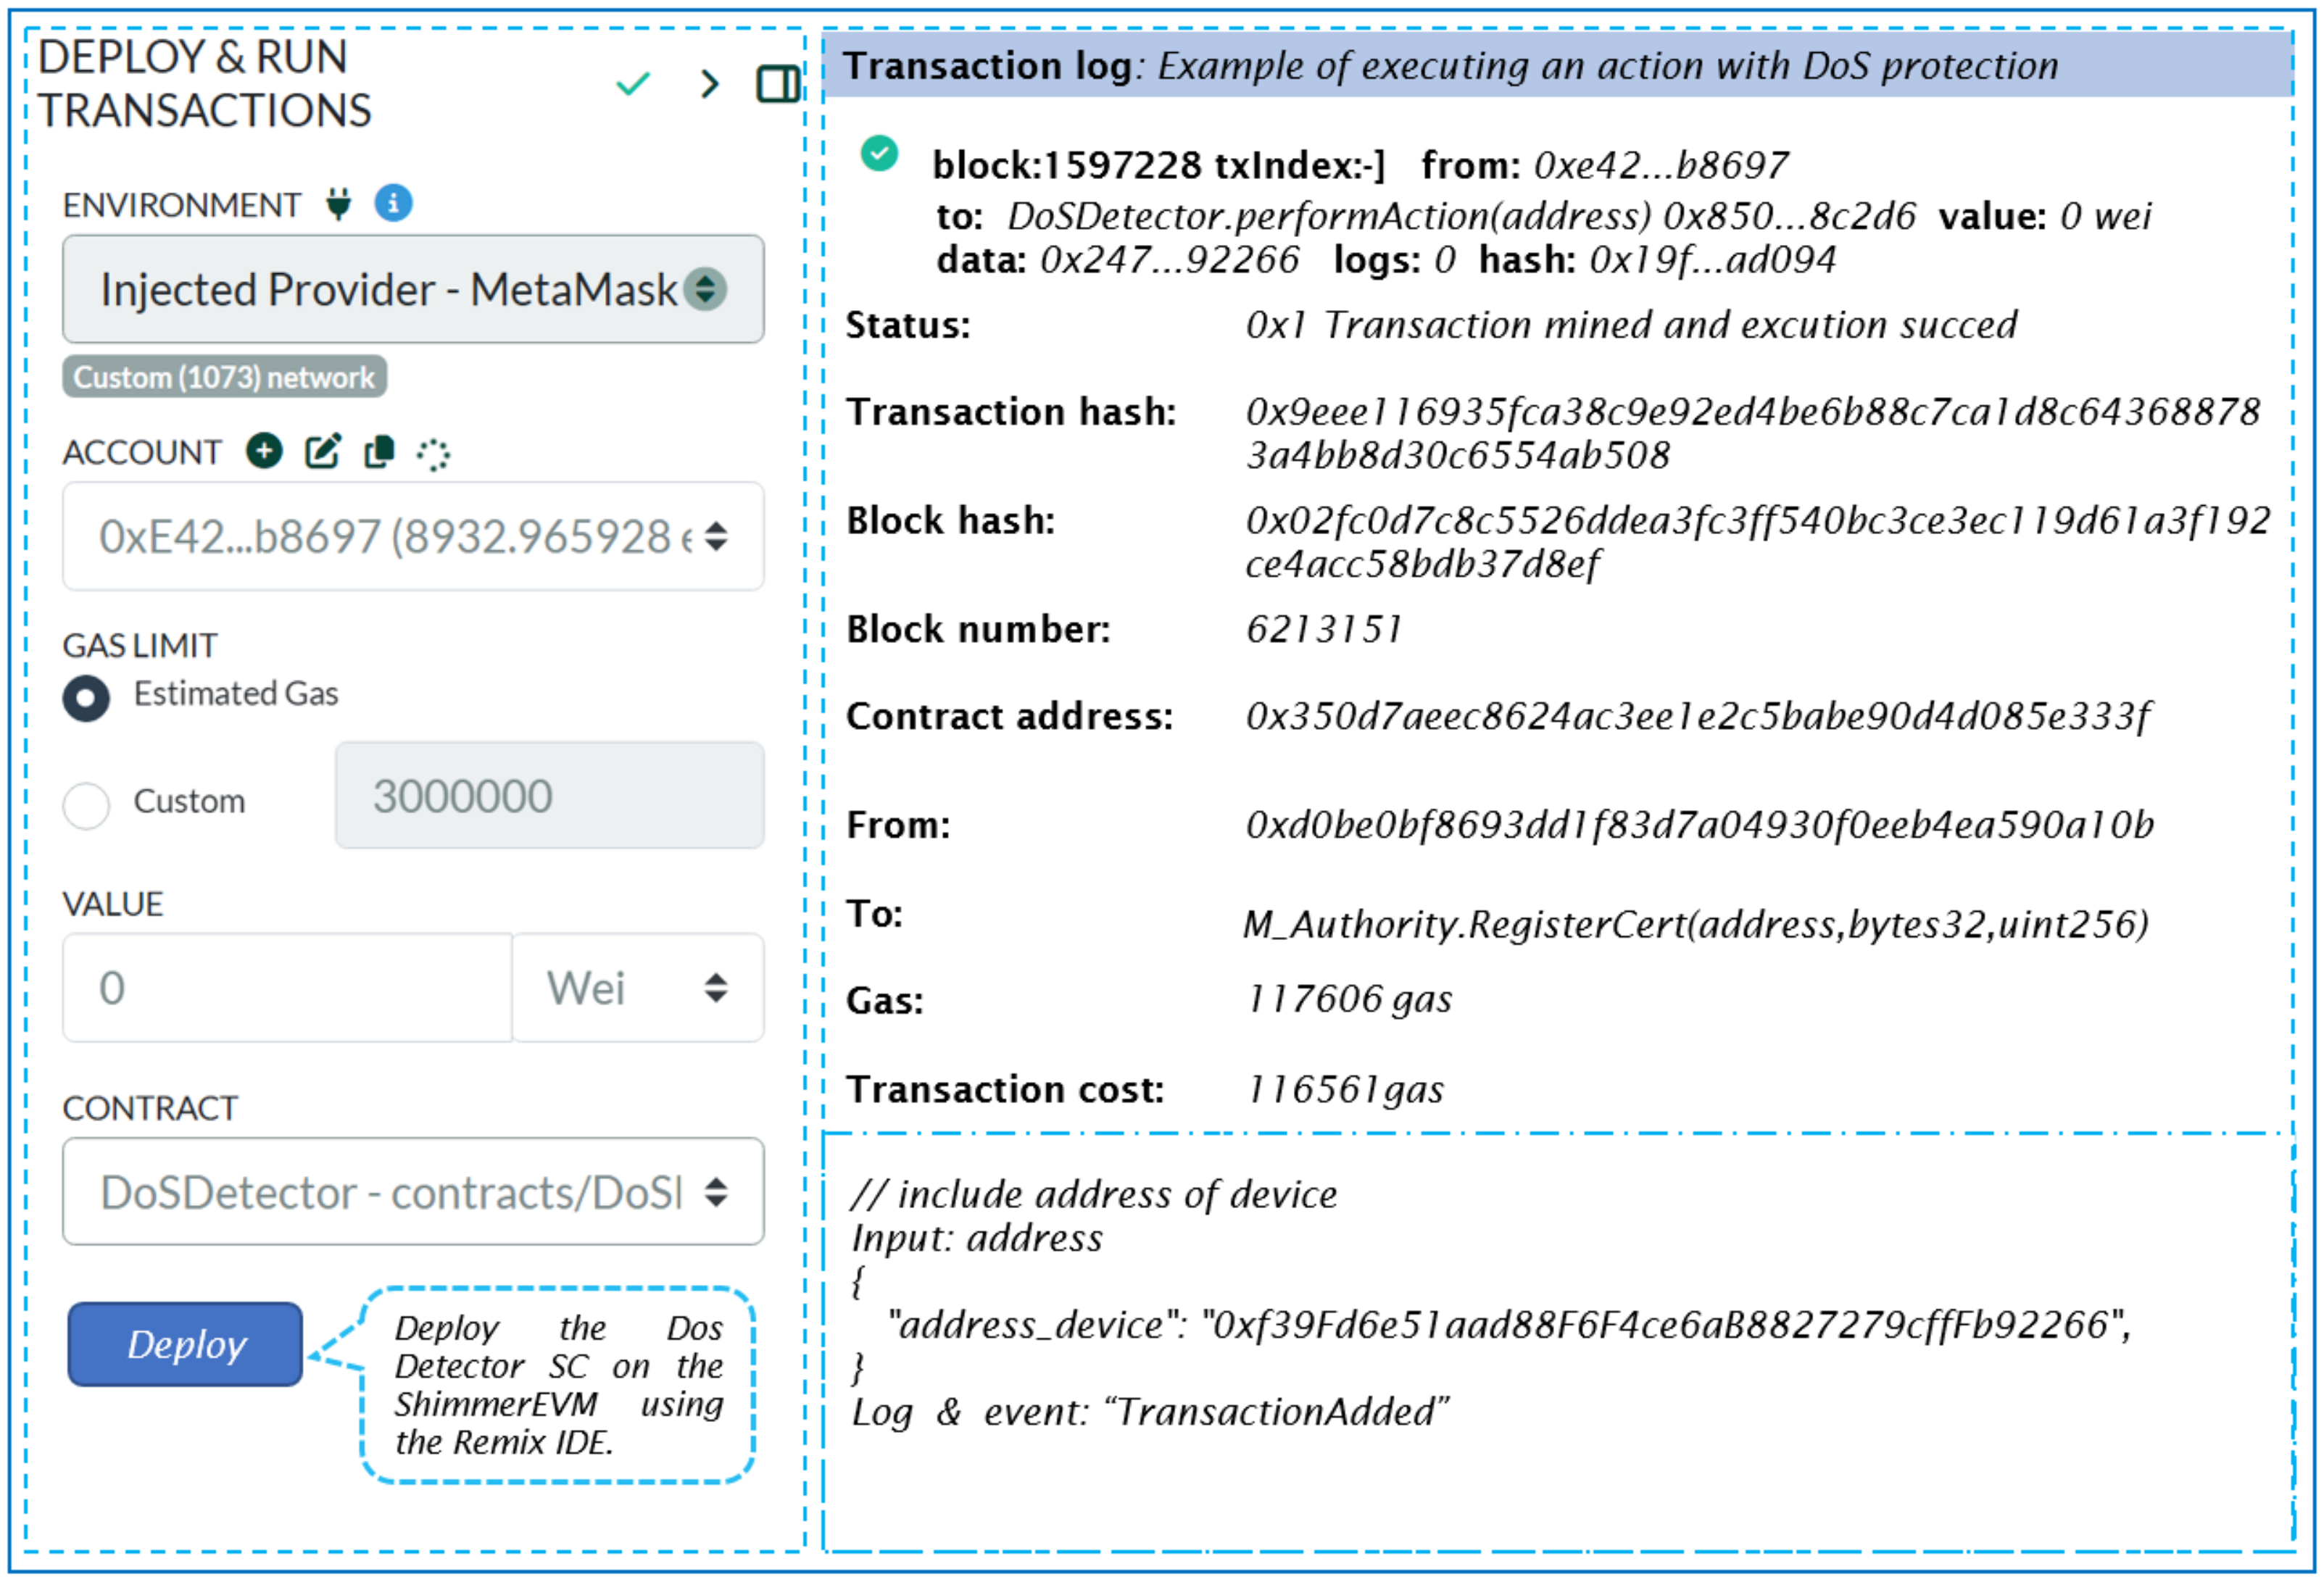Click the green transaction success check icon
The height and width of the screenshot is (1582, 2324).
(x=879, y=154)
